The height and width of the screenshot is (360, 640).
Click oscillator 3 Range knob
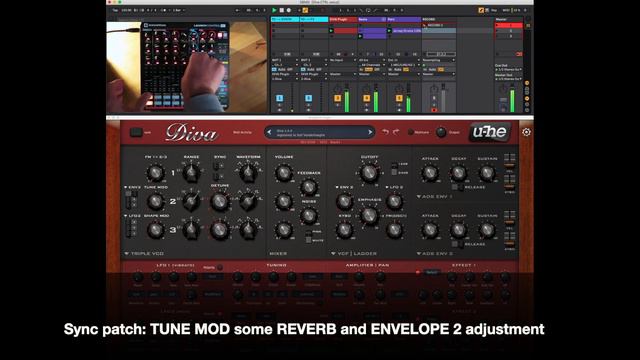tap(191, 230)
